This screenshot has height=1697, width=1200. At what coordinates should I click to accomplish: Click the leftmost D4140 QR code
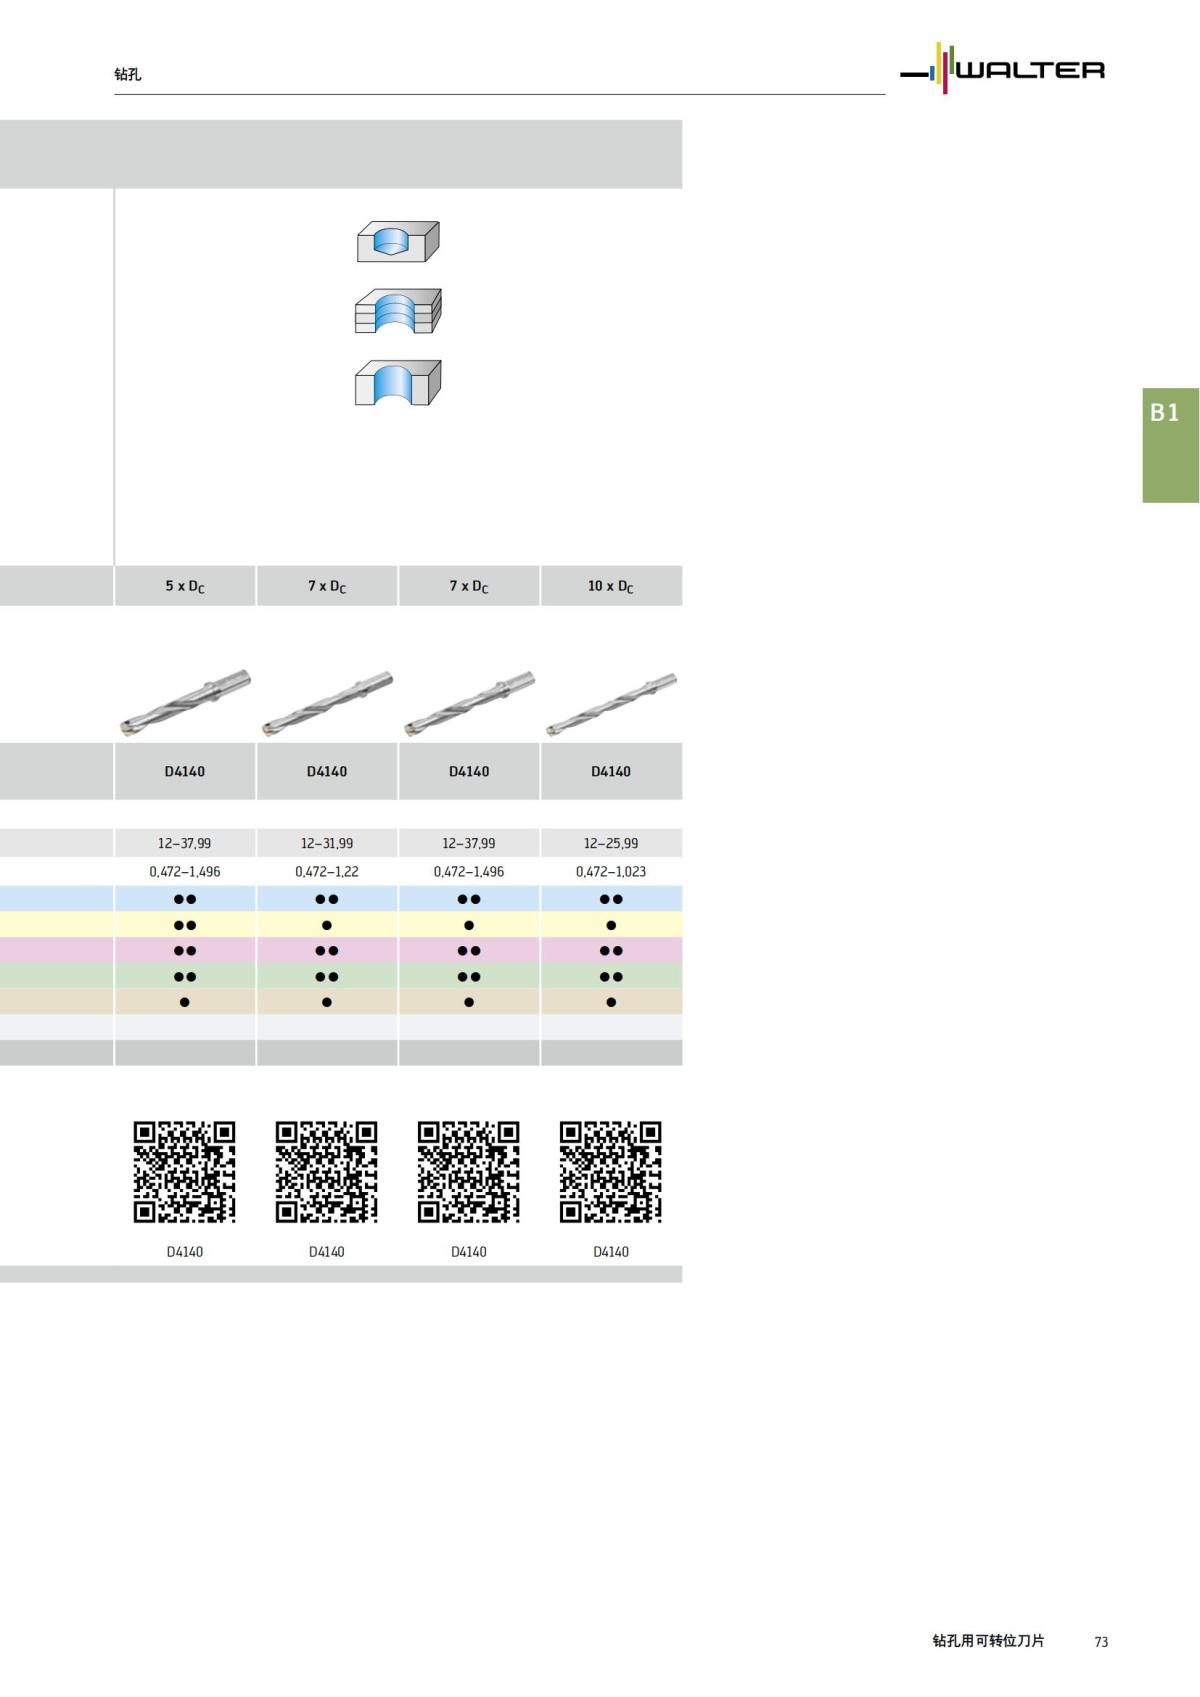tap(185, 1171)
